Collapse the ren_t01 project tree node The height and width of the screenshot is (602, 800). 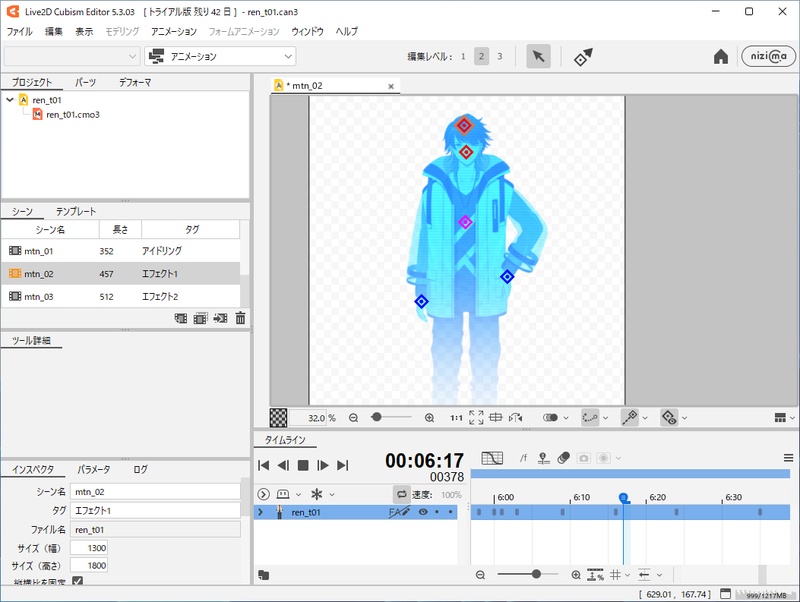(10, 99)
